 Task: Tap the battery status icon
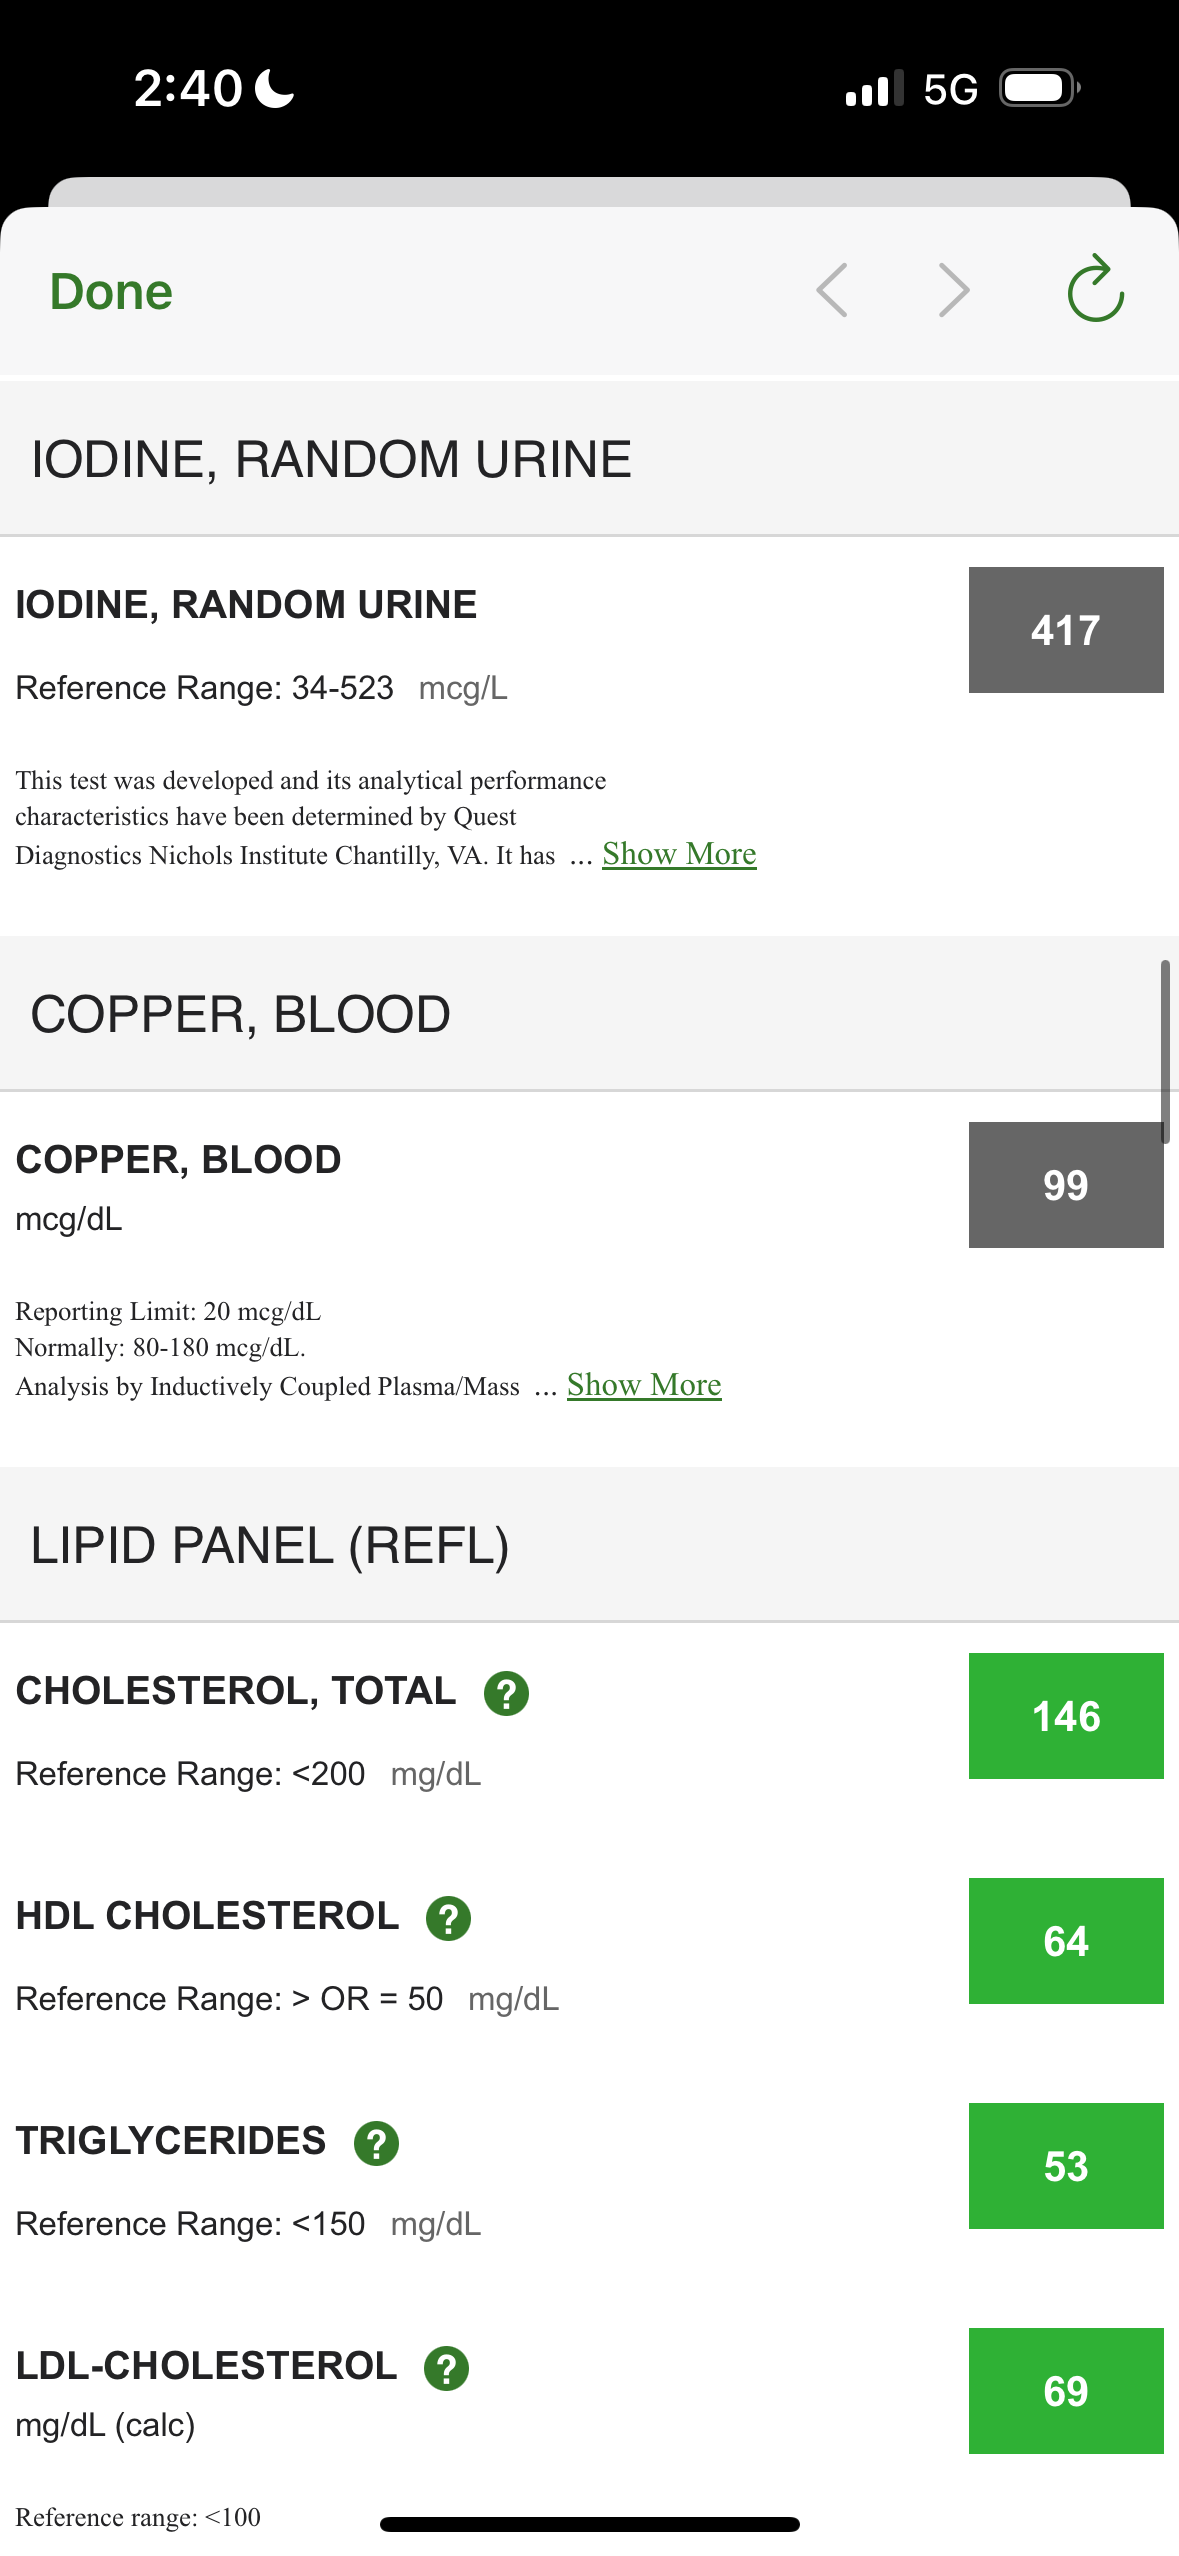(x=1040, y=88)
